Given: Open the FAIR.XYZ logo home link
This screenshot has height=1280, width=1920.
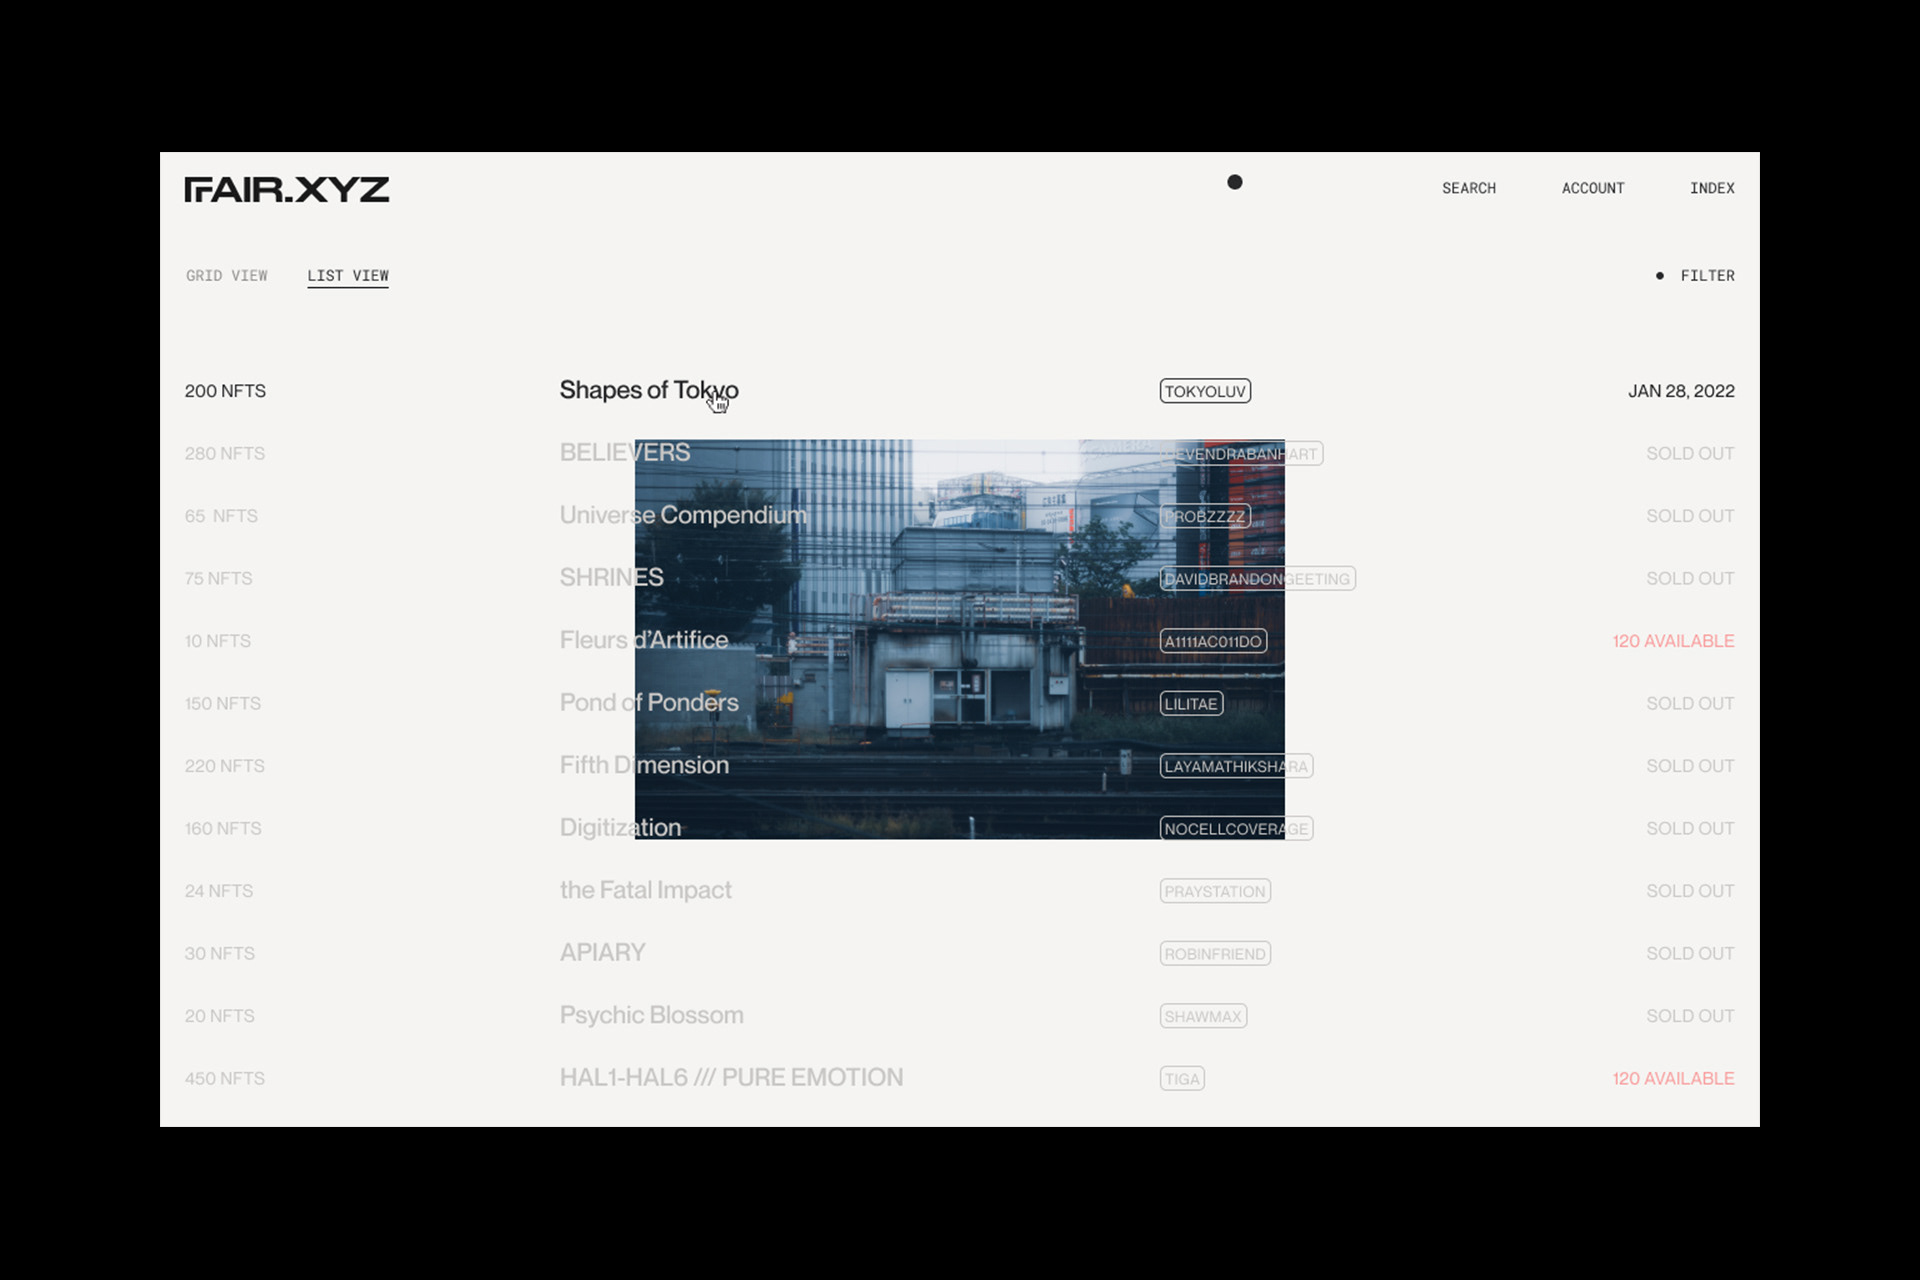Looking at the screenshot, I should click(x=287, y=189).
